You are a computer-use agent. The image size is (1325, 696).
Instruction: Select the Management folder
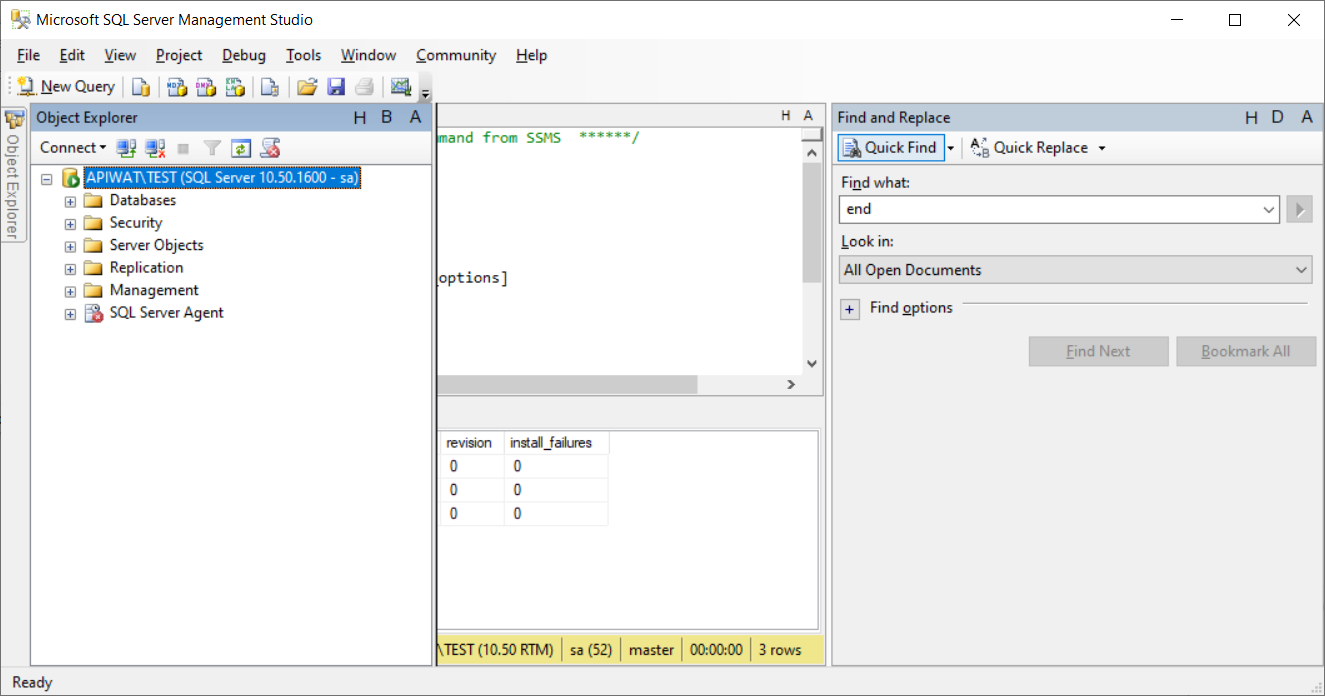pos(154,290)
